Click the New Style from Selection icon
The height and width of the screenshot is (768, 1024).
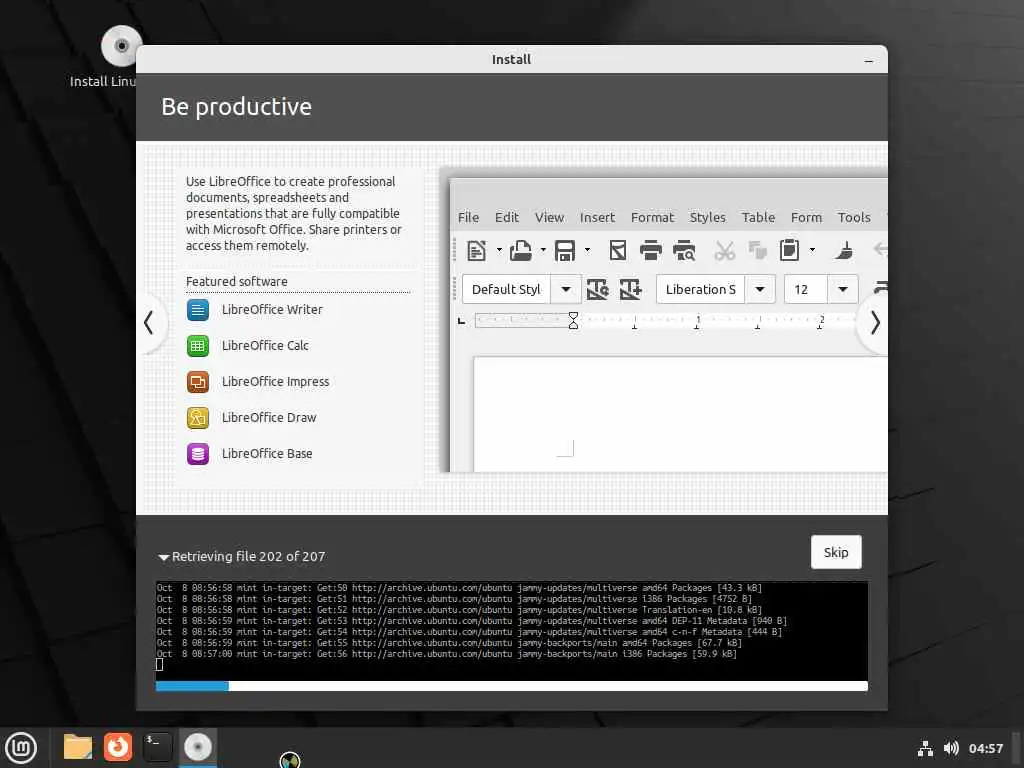click(x=630, y=289)
